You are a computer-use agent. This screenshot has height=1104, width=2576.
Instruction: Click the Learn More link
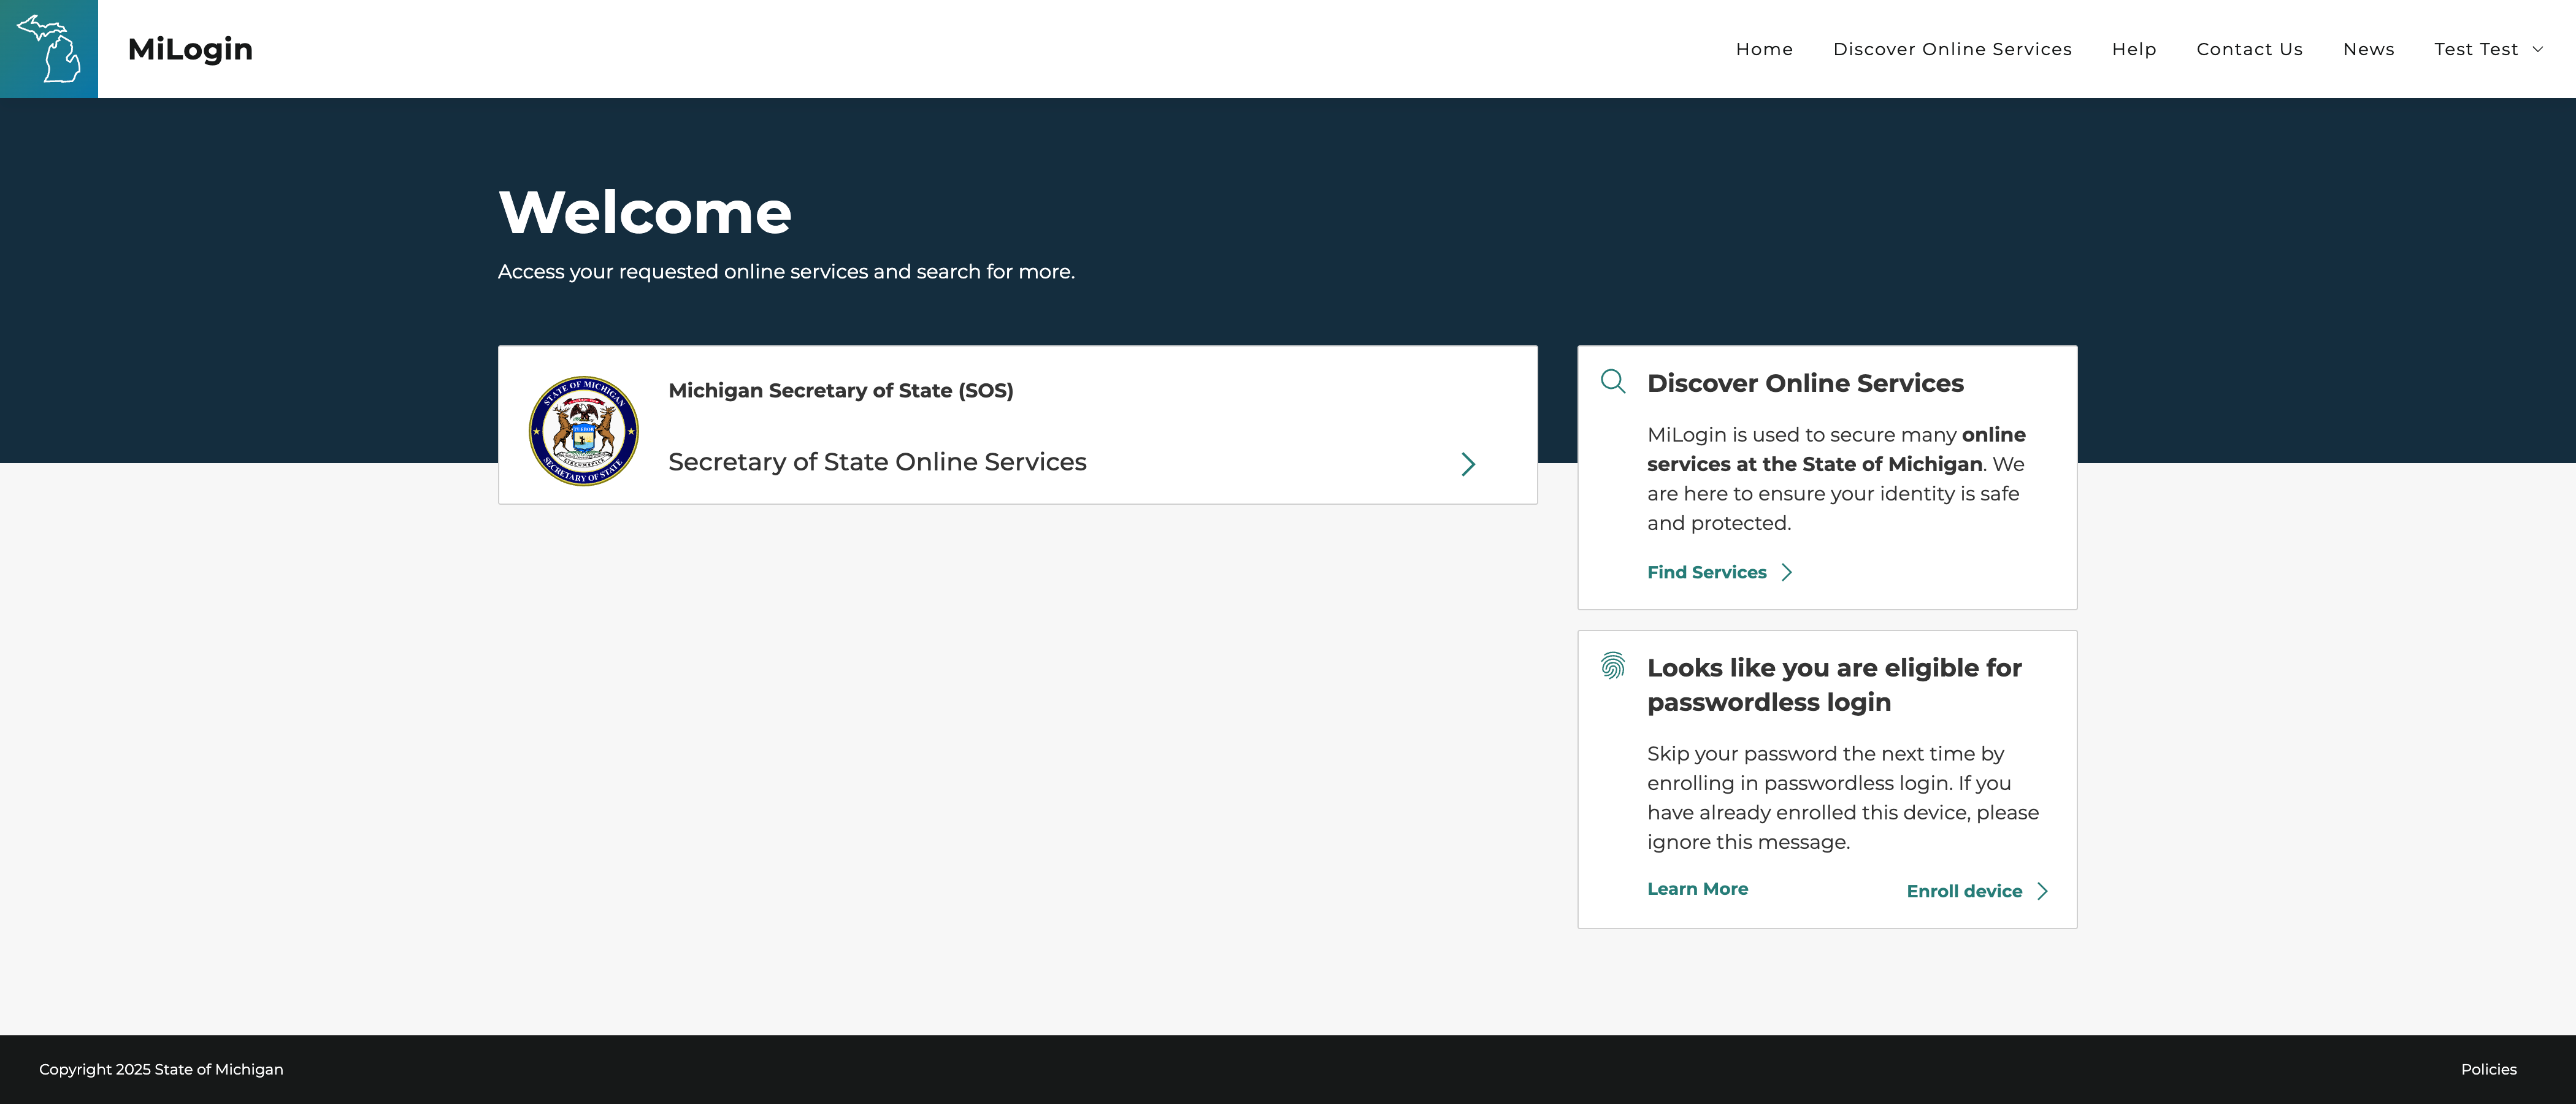click(1697, 889)
